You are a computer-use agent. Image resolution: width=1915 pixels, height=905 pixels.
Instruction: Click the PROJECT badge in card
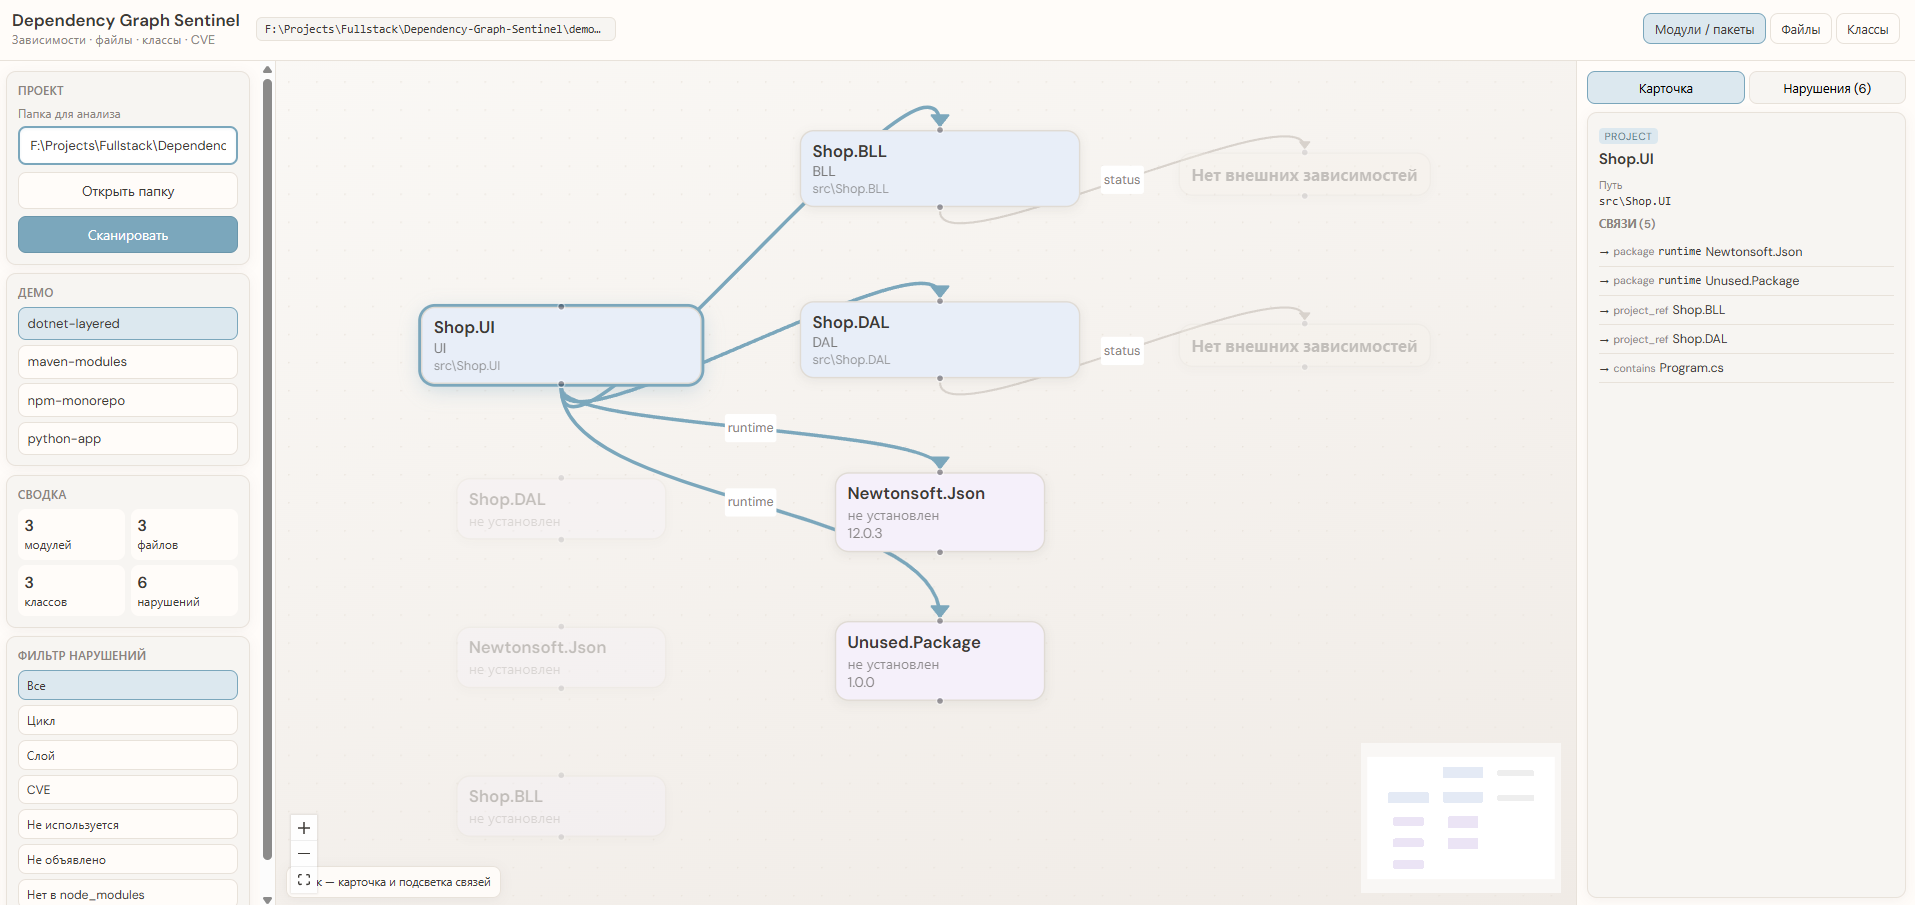1628,136
